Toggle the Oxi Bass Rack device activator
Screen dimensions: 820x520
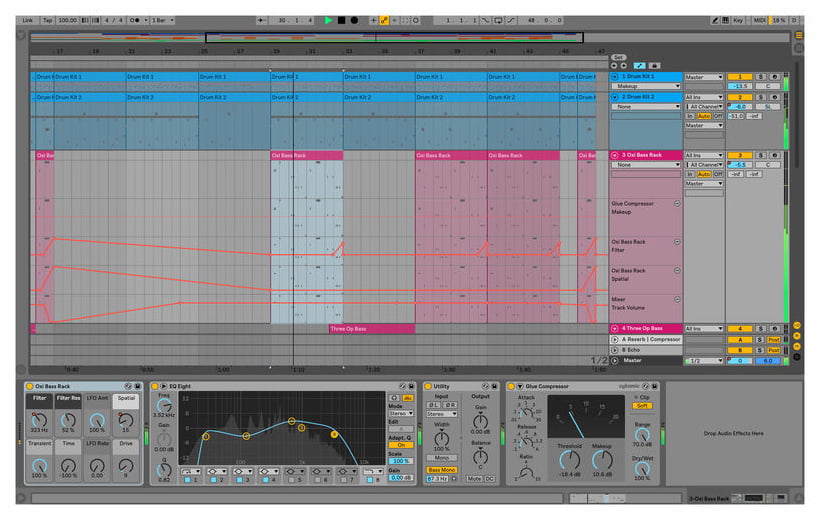pyautogui.click(x=30, y=387)
